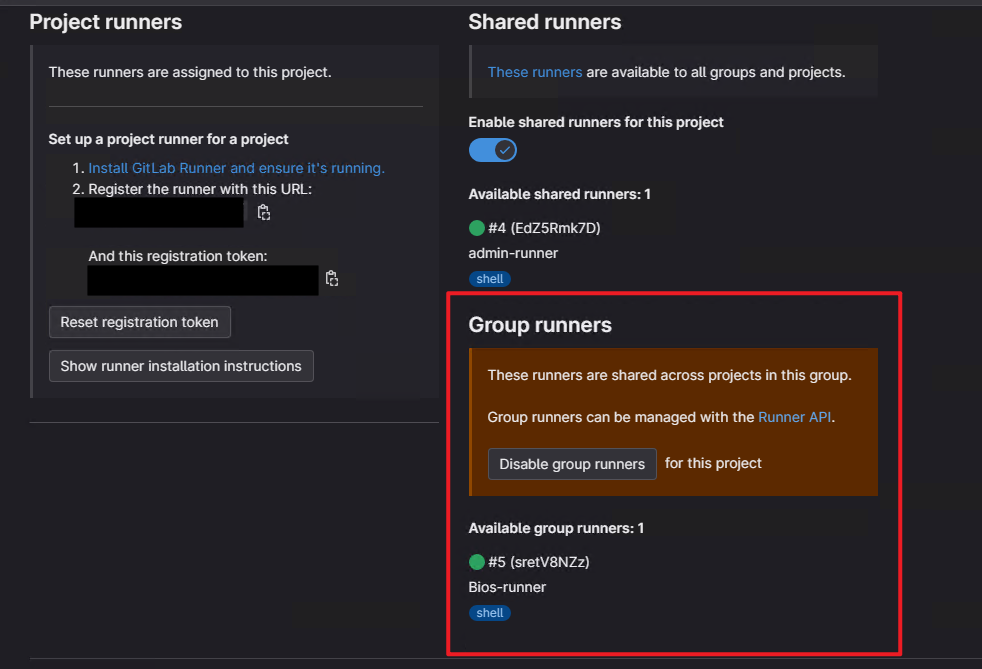Copy the registration token
Image resolution: width=982 pixels, height=669 pixels.
point(332,278)
